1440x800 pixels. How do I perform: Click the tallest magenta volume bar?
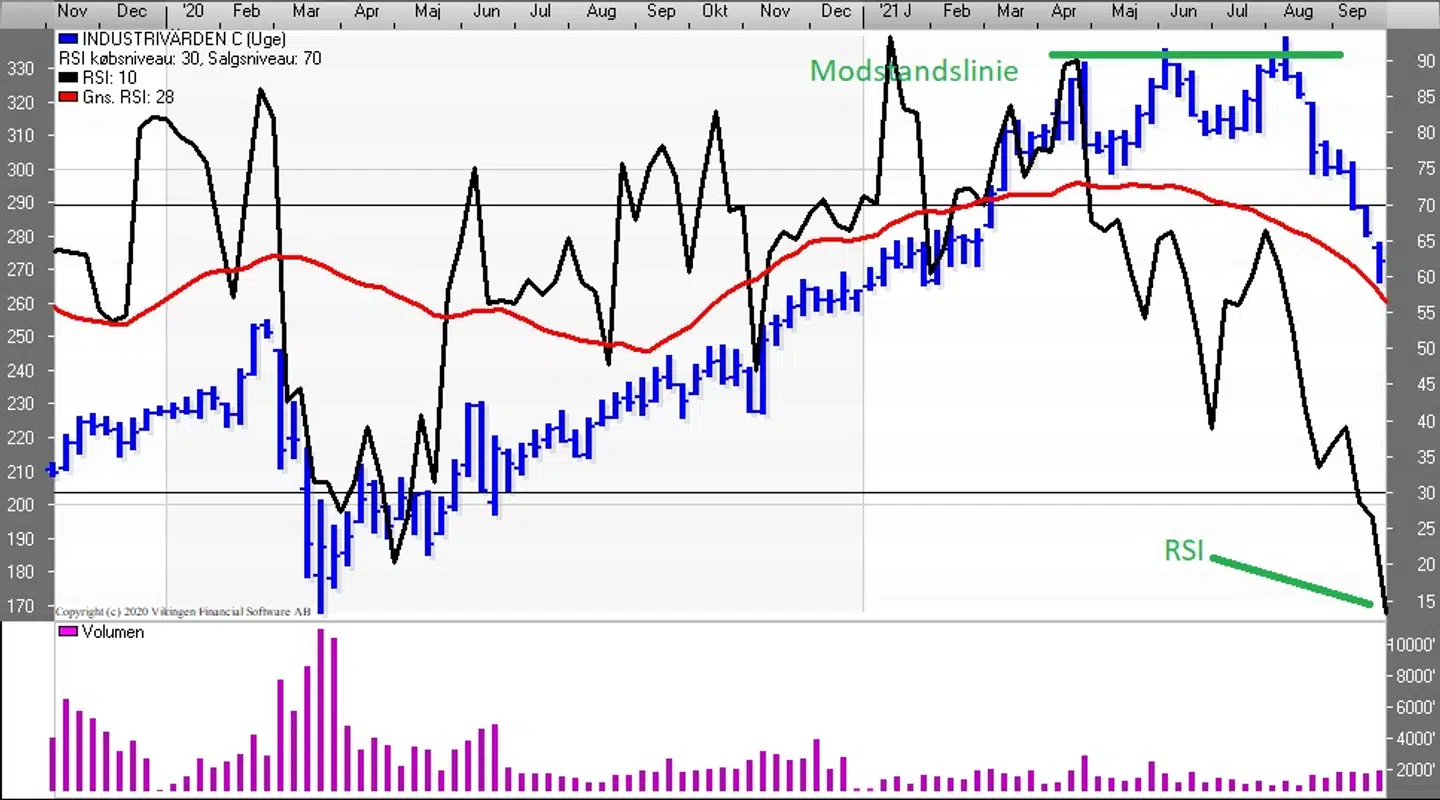click(321, 710)
